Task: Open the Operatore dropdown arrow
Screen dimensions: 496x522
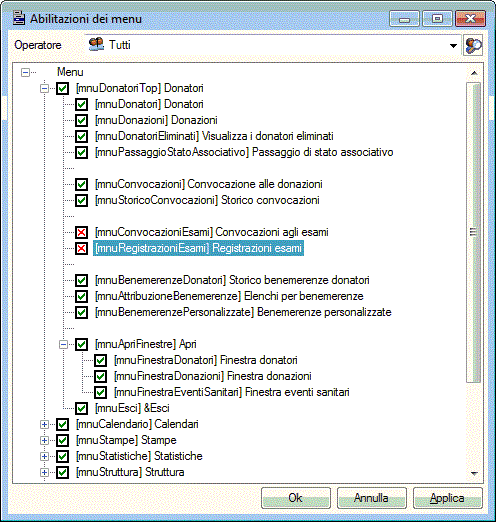Action: (x=453, y=45)
